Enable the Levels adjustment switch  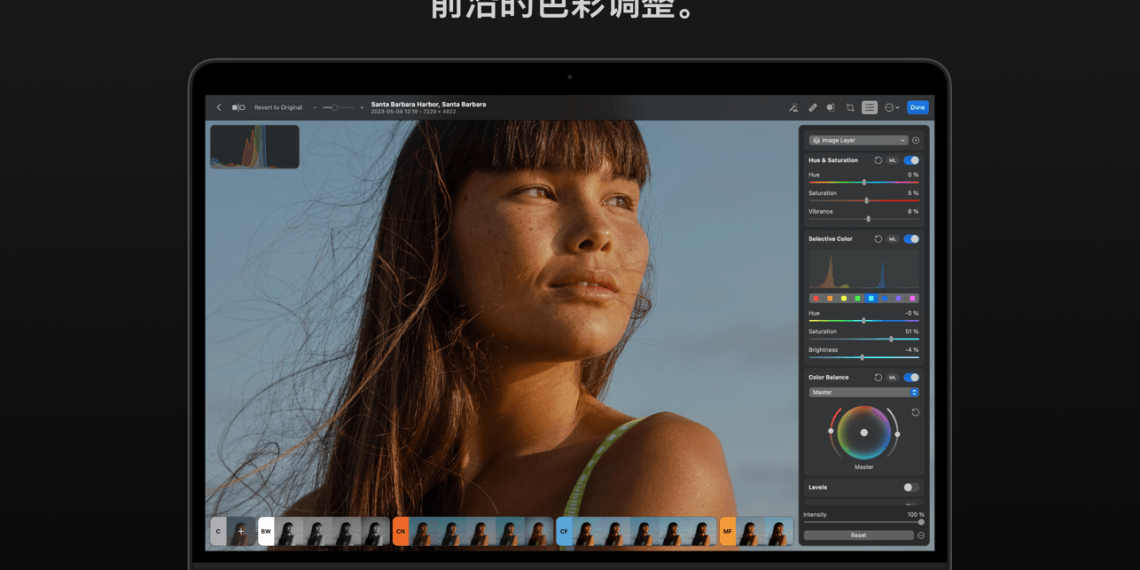point(911,487)
